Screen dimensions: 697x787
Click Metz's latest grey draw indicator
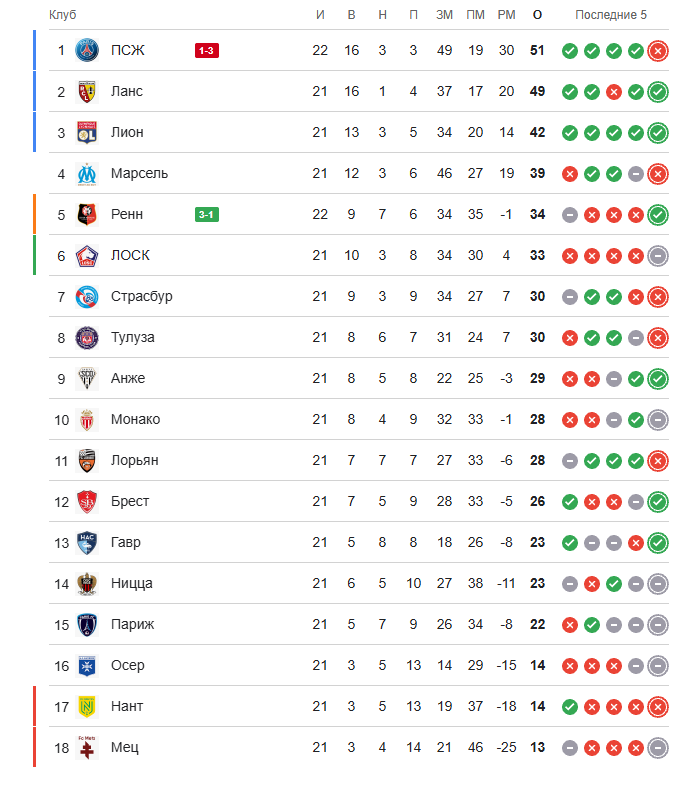click(x=658, y=748)
